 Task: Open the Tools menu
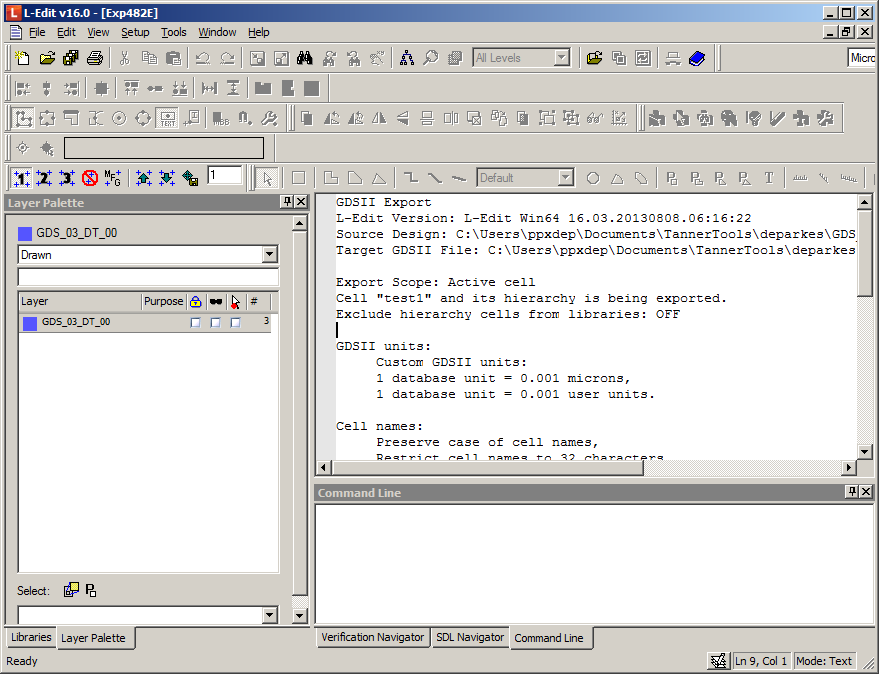[x=174, y=33]
